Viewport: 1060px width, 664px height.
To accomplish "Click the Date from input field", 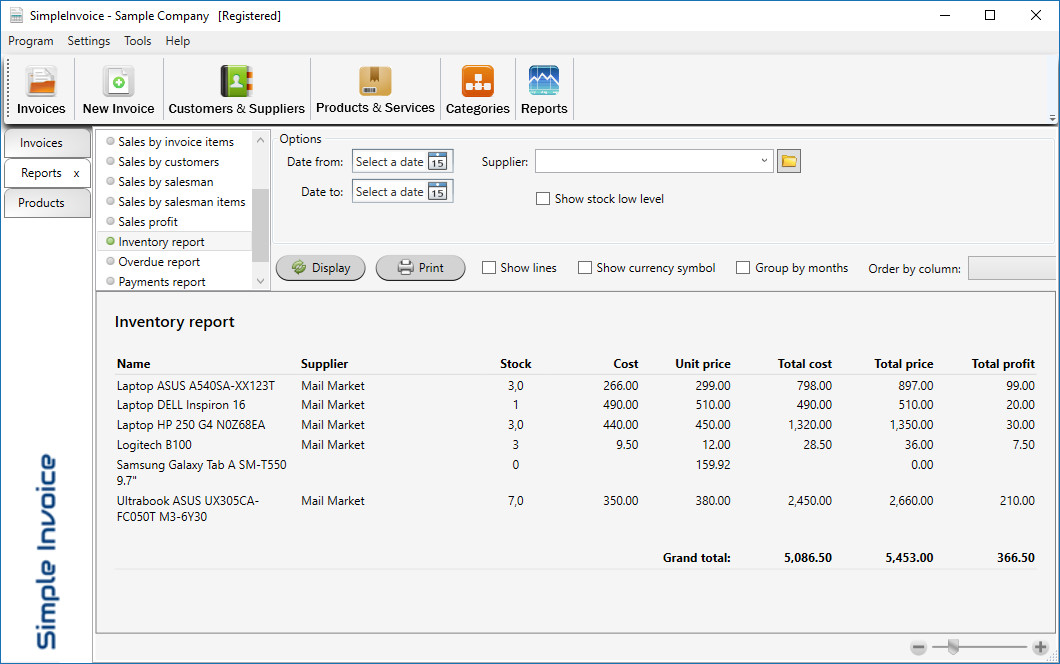I will point(389,162).
